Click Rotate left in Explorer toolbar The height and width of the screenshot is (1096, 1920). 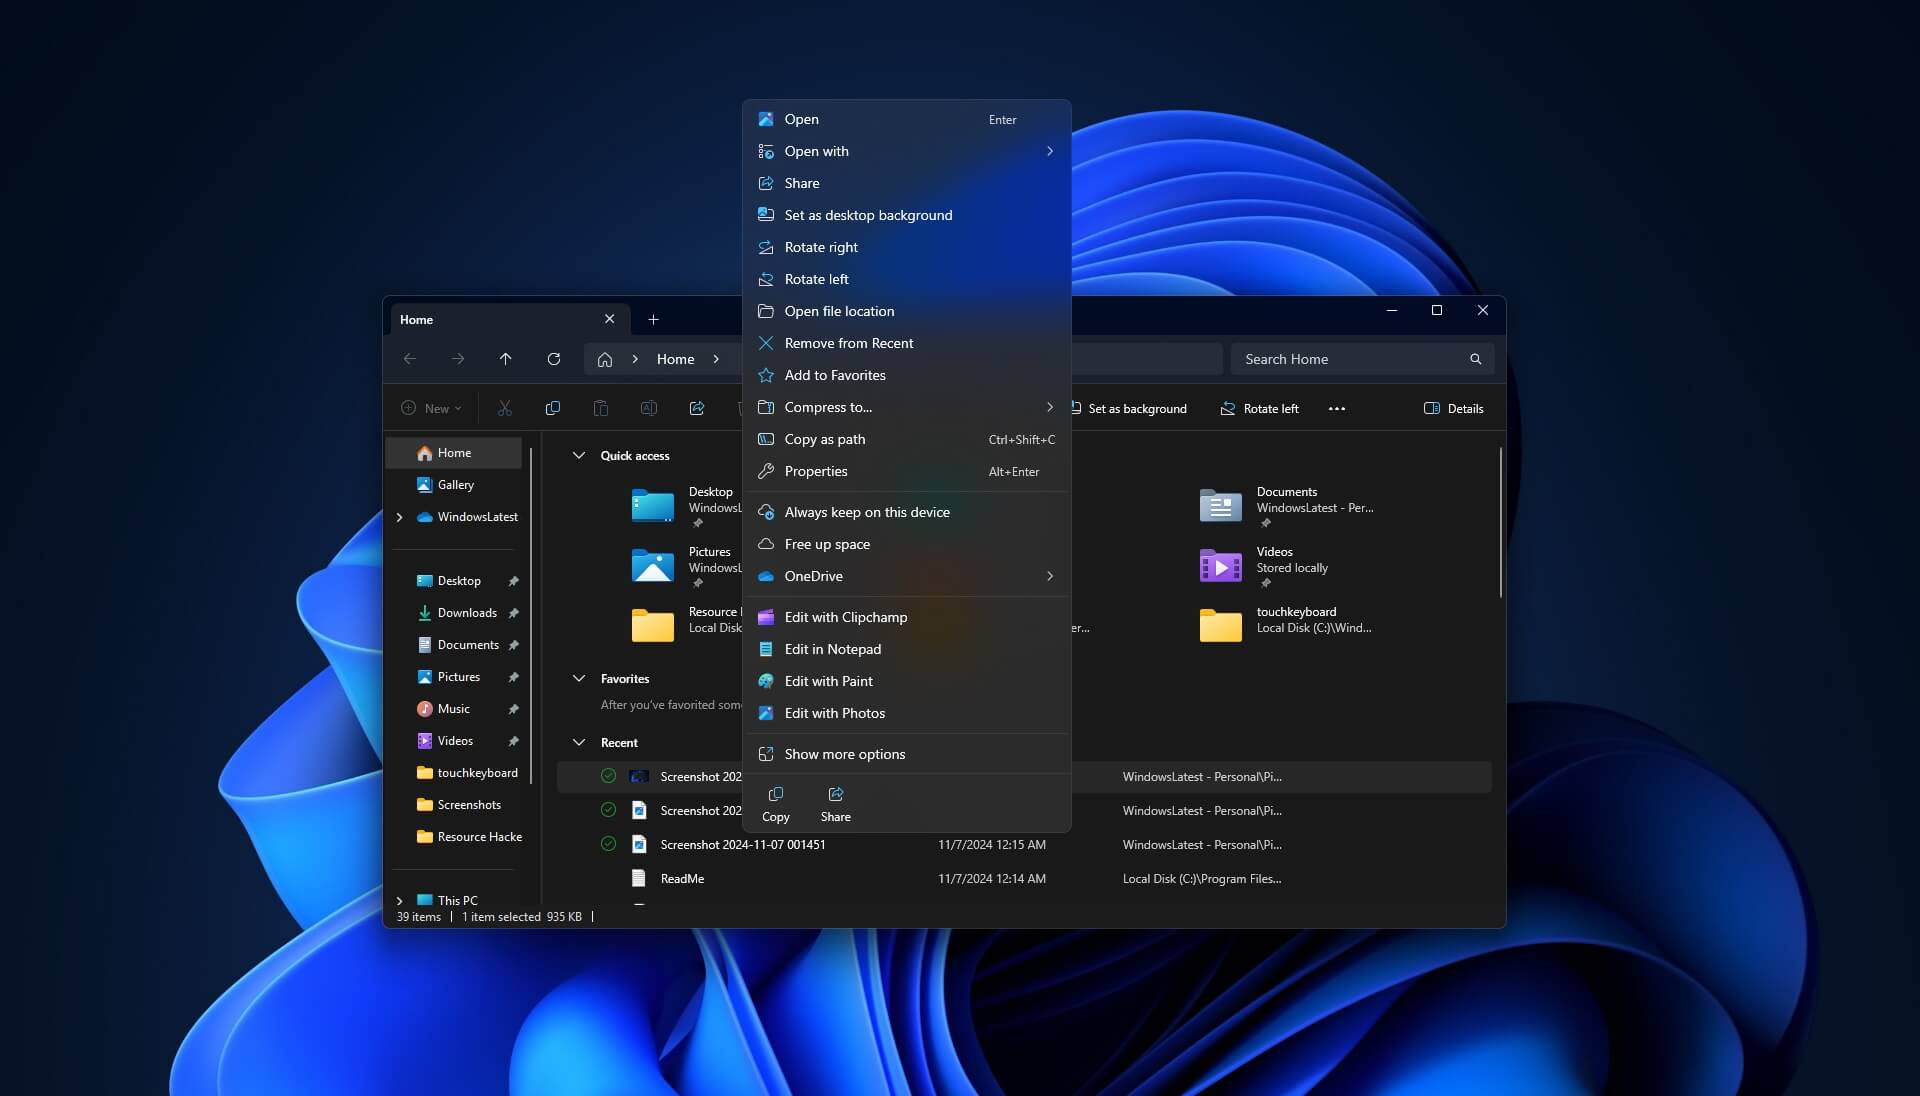(1260, 408)
